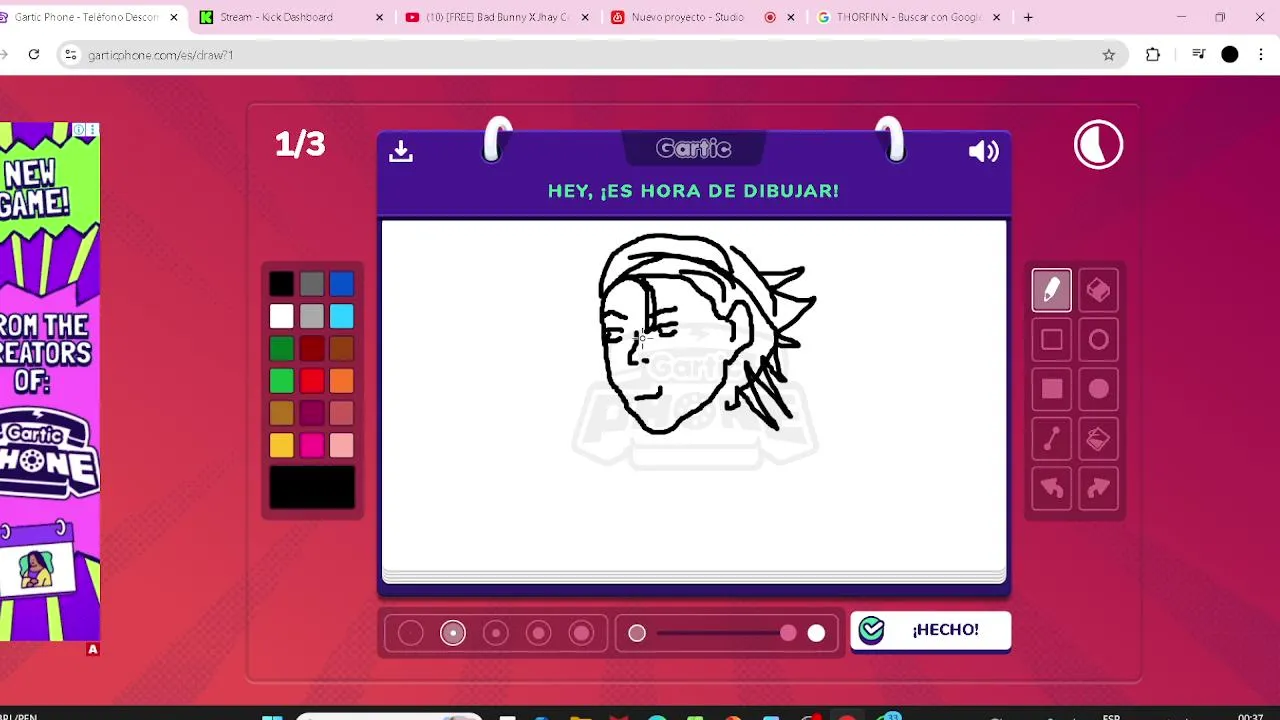The image size is (1280, 720).
Task: Mute game sound with speaker icon
Action: [983, 151]
